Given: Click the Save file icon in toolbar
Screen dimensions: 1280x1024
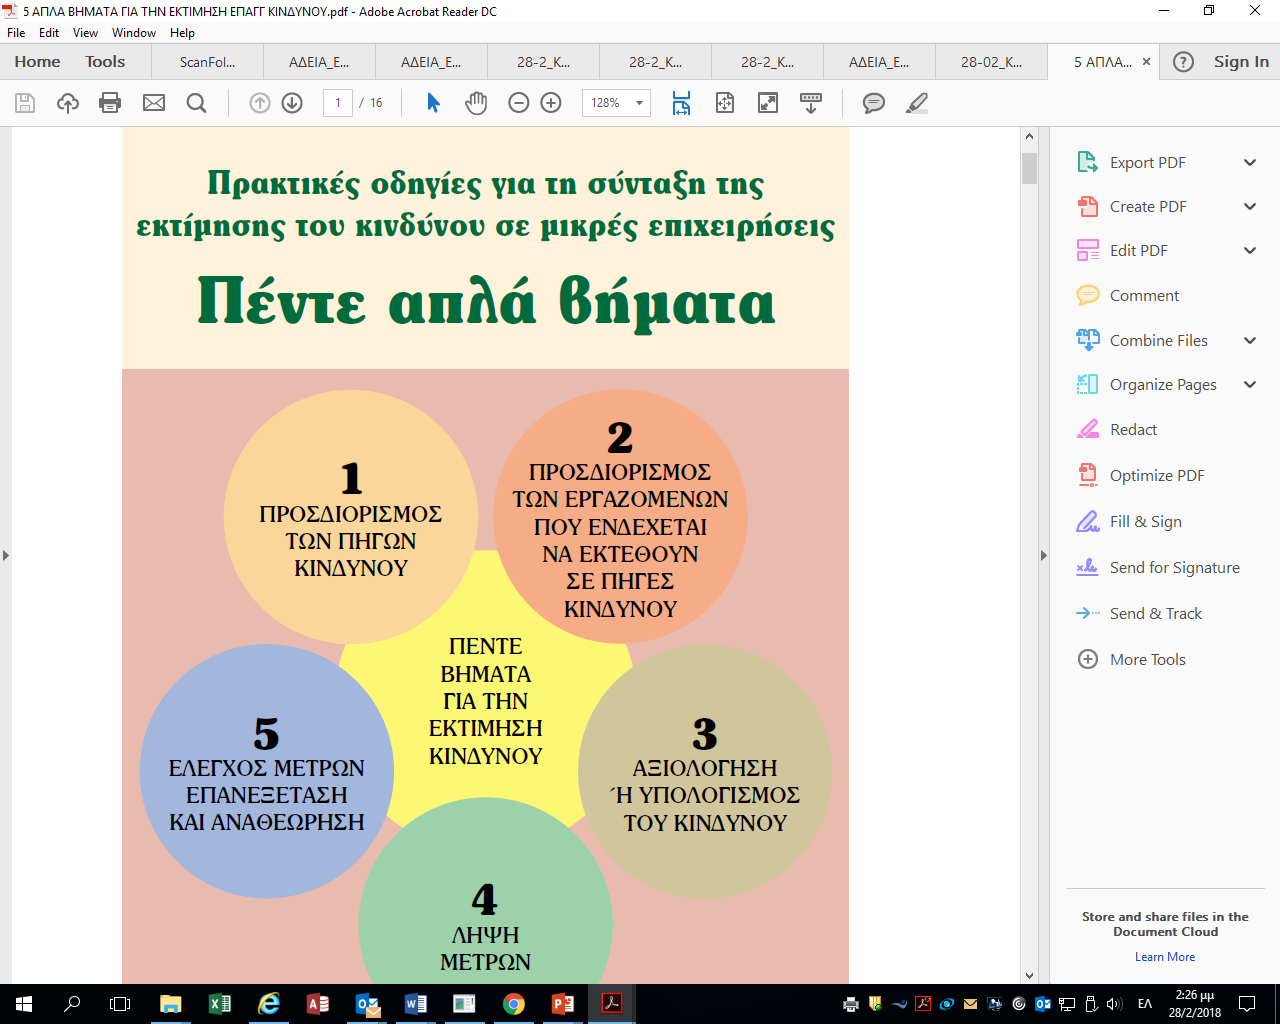Looking at the screenshot, I should 25,103.
